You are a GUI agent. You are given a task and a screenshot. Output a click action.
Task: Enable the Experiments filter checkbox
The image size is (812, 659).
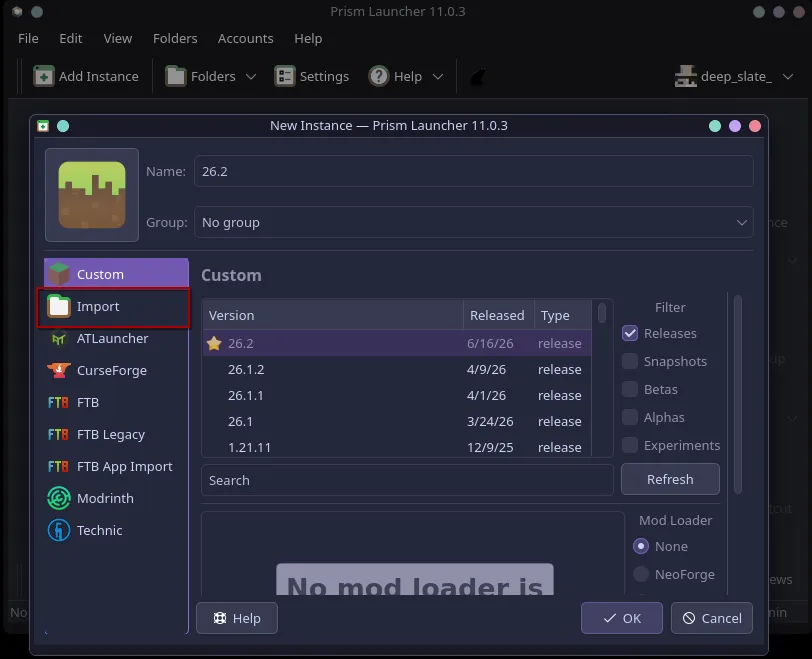(x=630, y=445)
